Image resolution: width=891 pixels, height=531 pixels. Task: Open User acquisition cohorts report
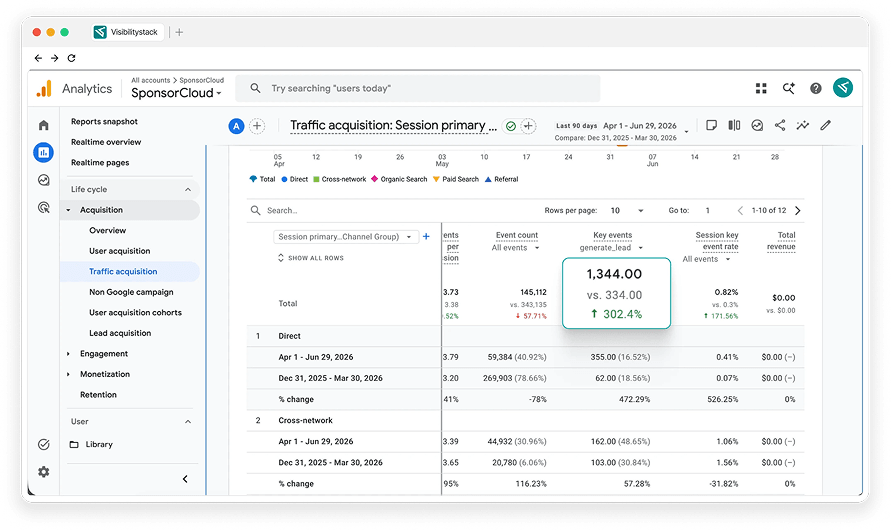coord(135,313)
